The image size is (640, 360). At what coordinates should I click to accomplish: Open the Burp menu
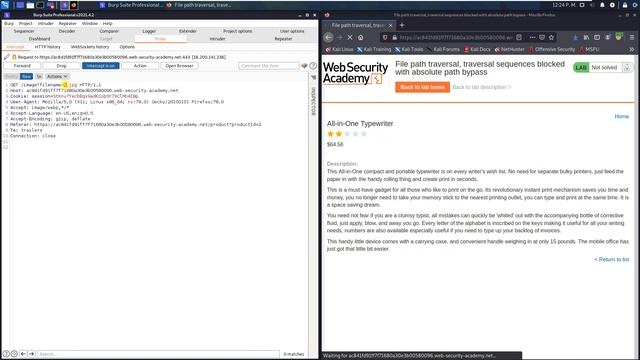click(9, 24)
